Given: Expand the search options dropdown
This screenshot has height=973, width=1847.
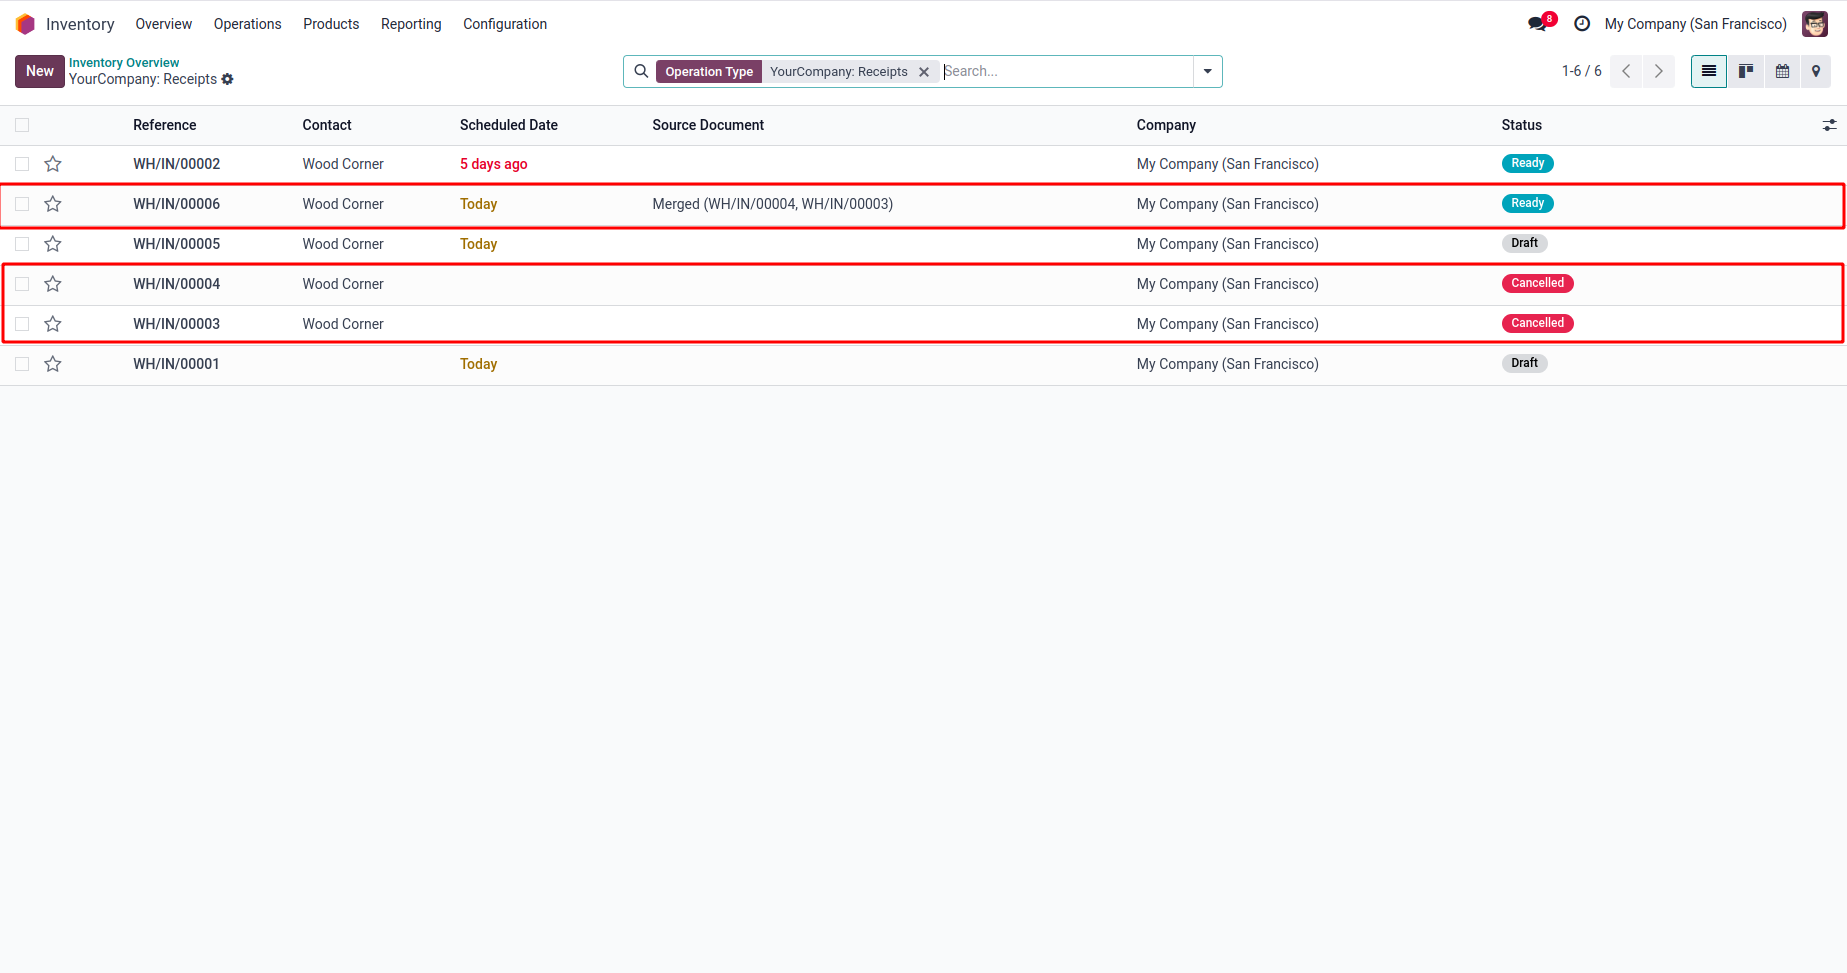Looking at the screenshot, I should [x=1207, y=71].
